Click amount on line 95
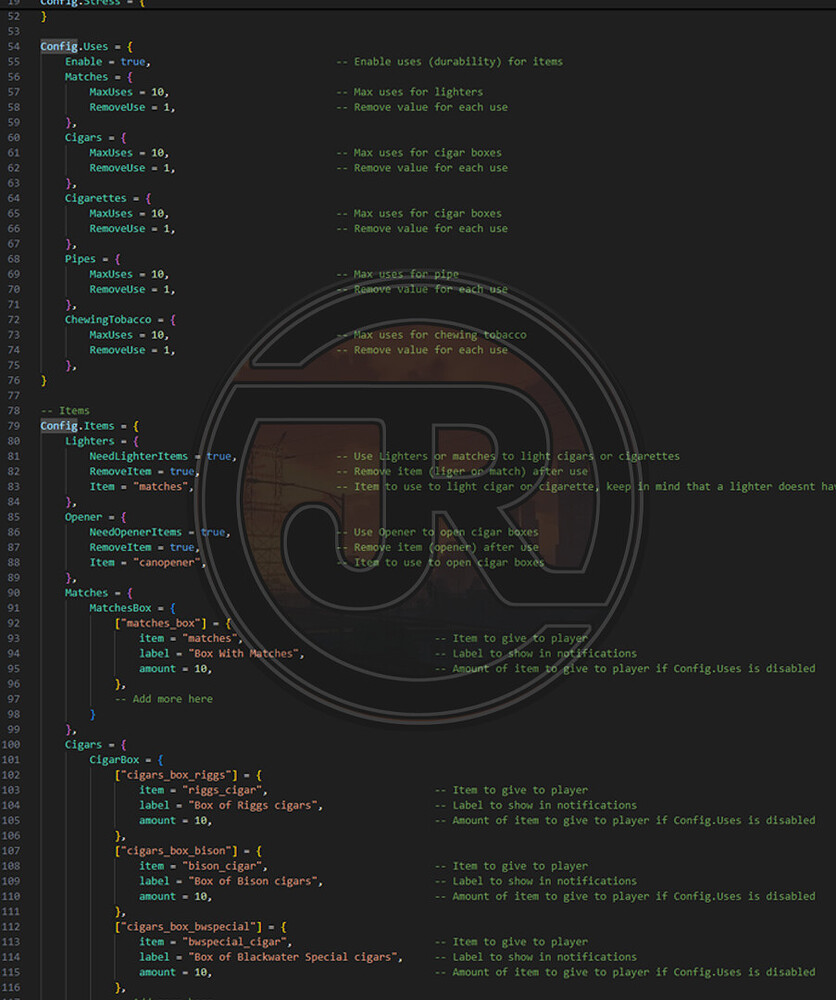The image size is (836, 1000). [158, 669]
